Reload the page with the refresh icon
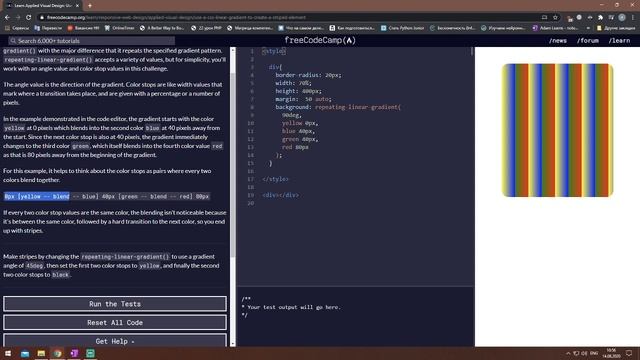Image resolution: width=640 pixels, height=360 pixels. tap(29, 18)
